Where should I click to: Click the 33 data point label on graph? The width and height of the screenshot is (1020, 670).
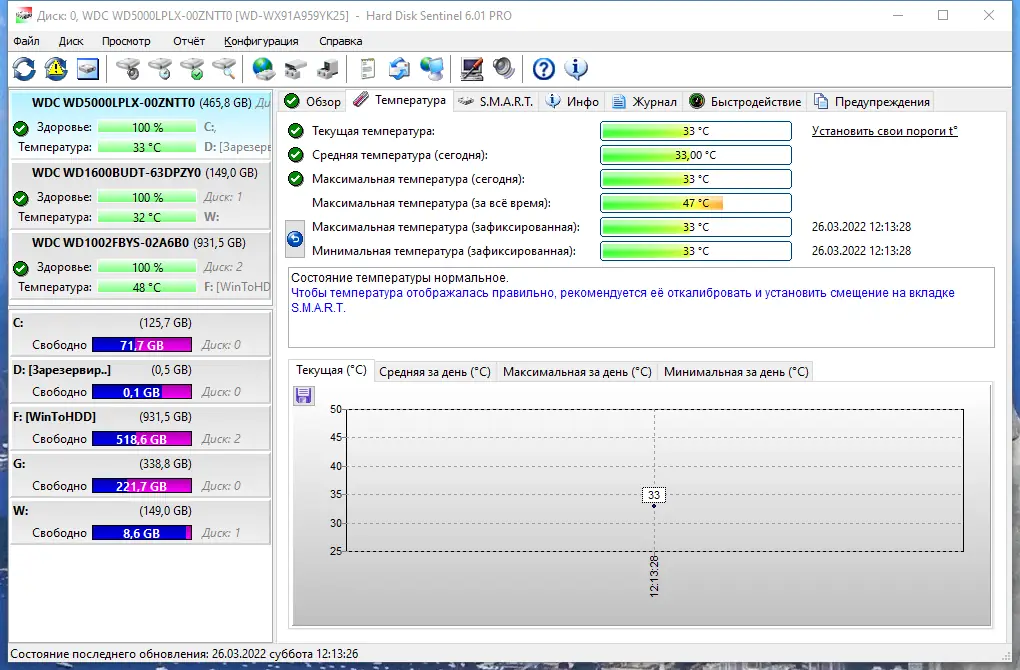(654, 495)
